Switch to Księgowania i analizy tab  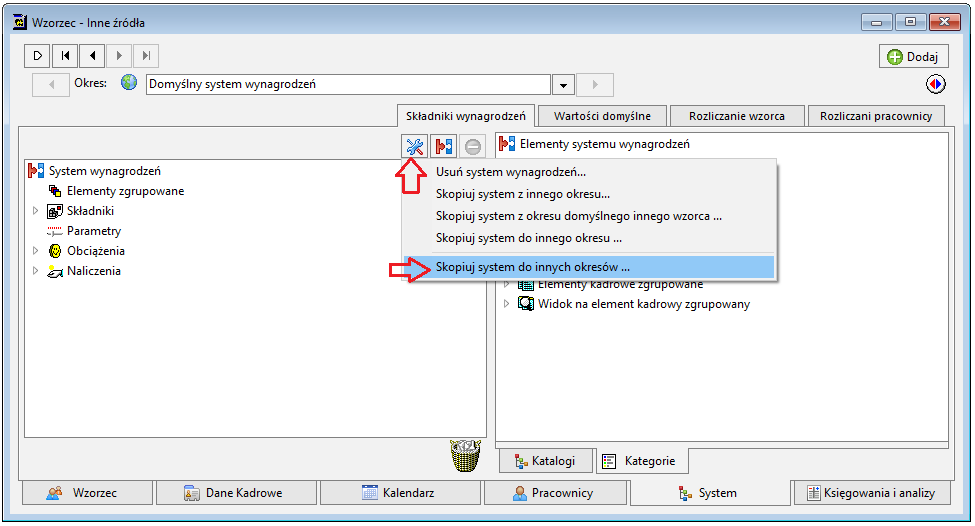(872, 493)
